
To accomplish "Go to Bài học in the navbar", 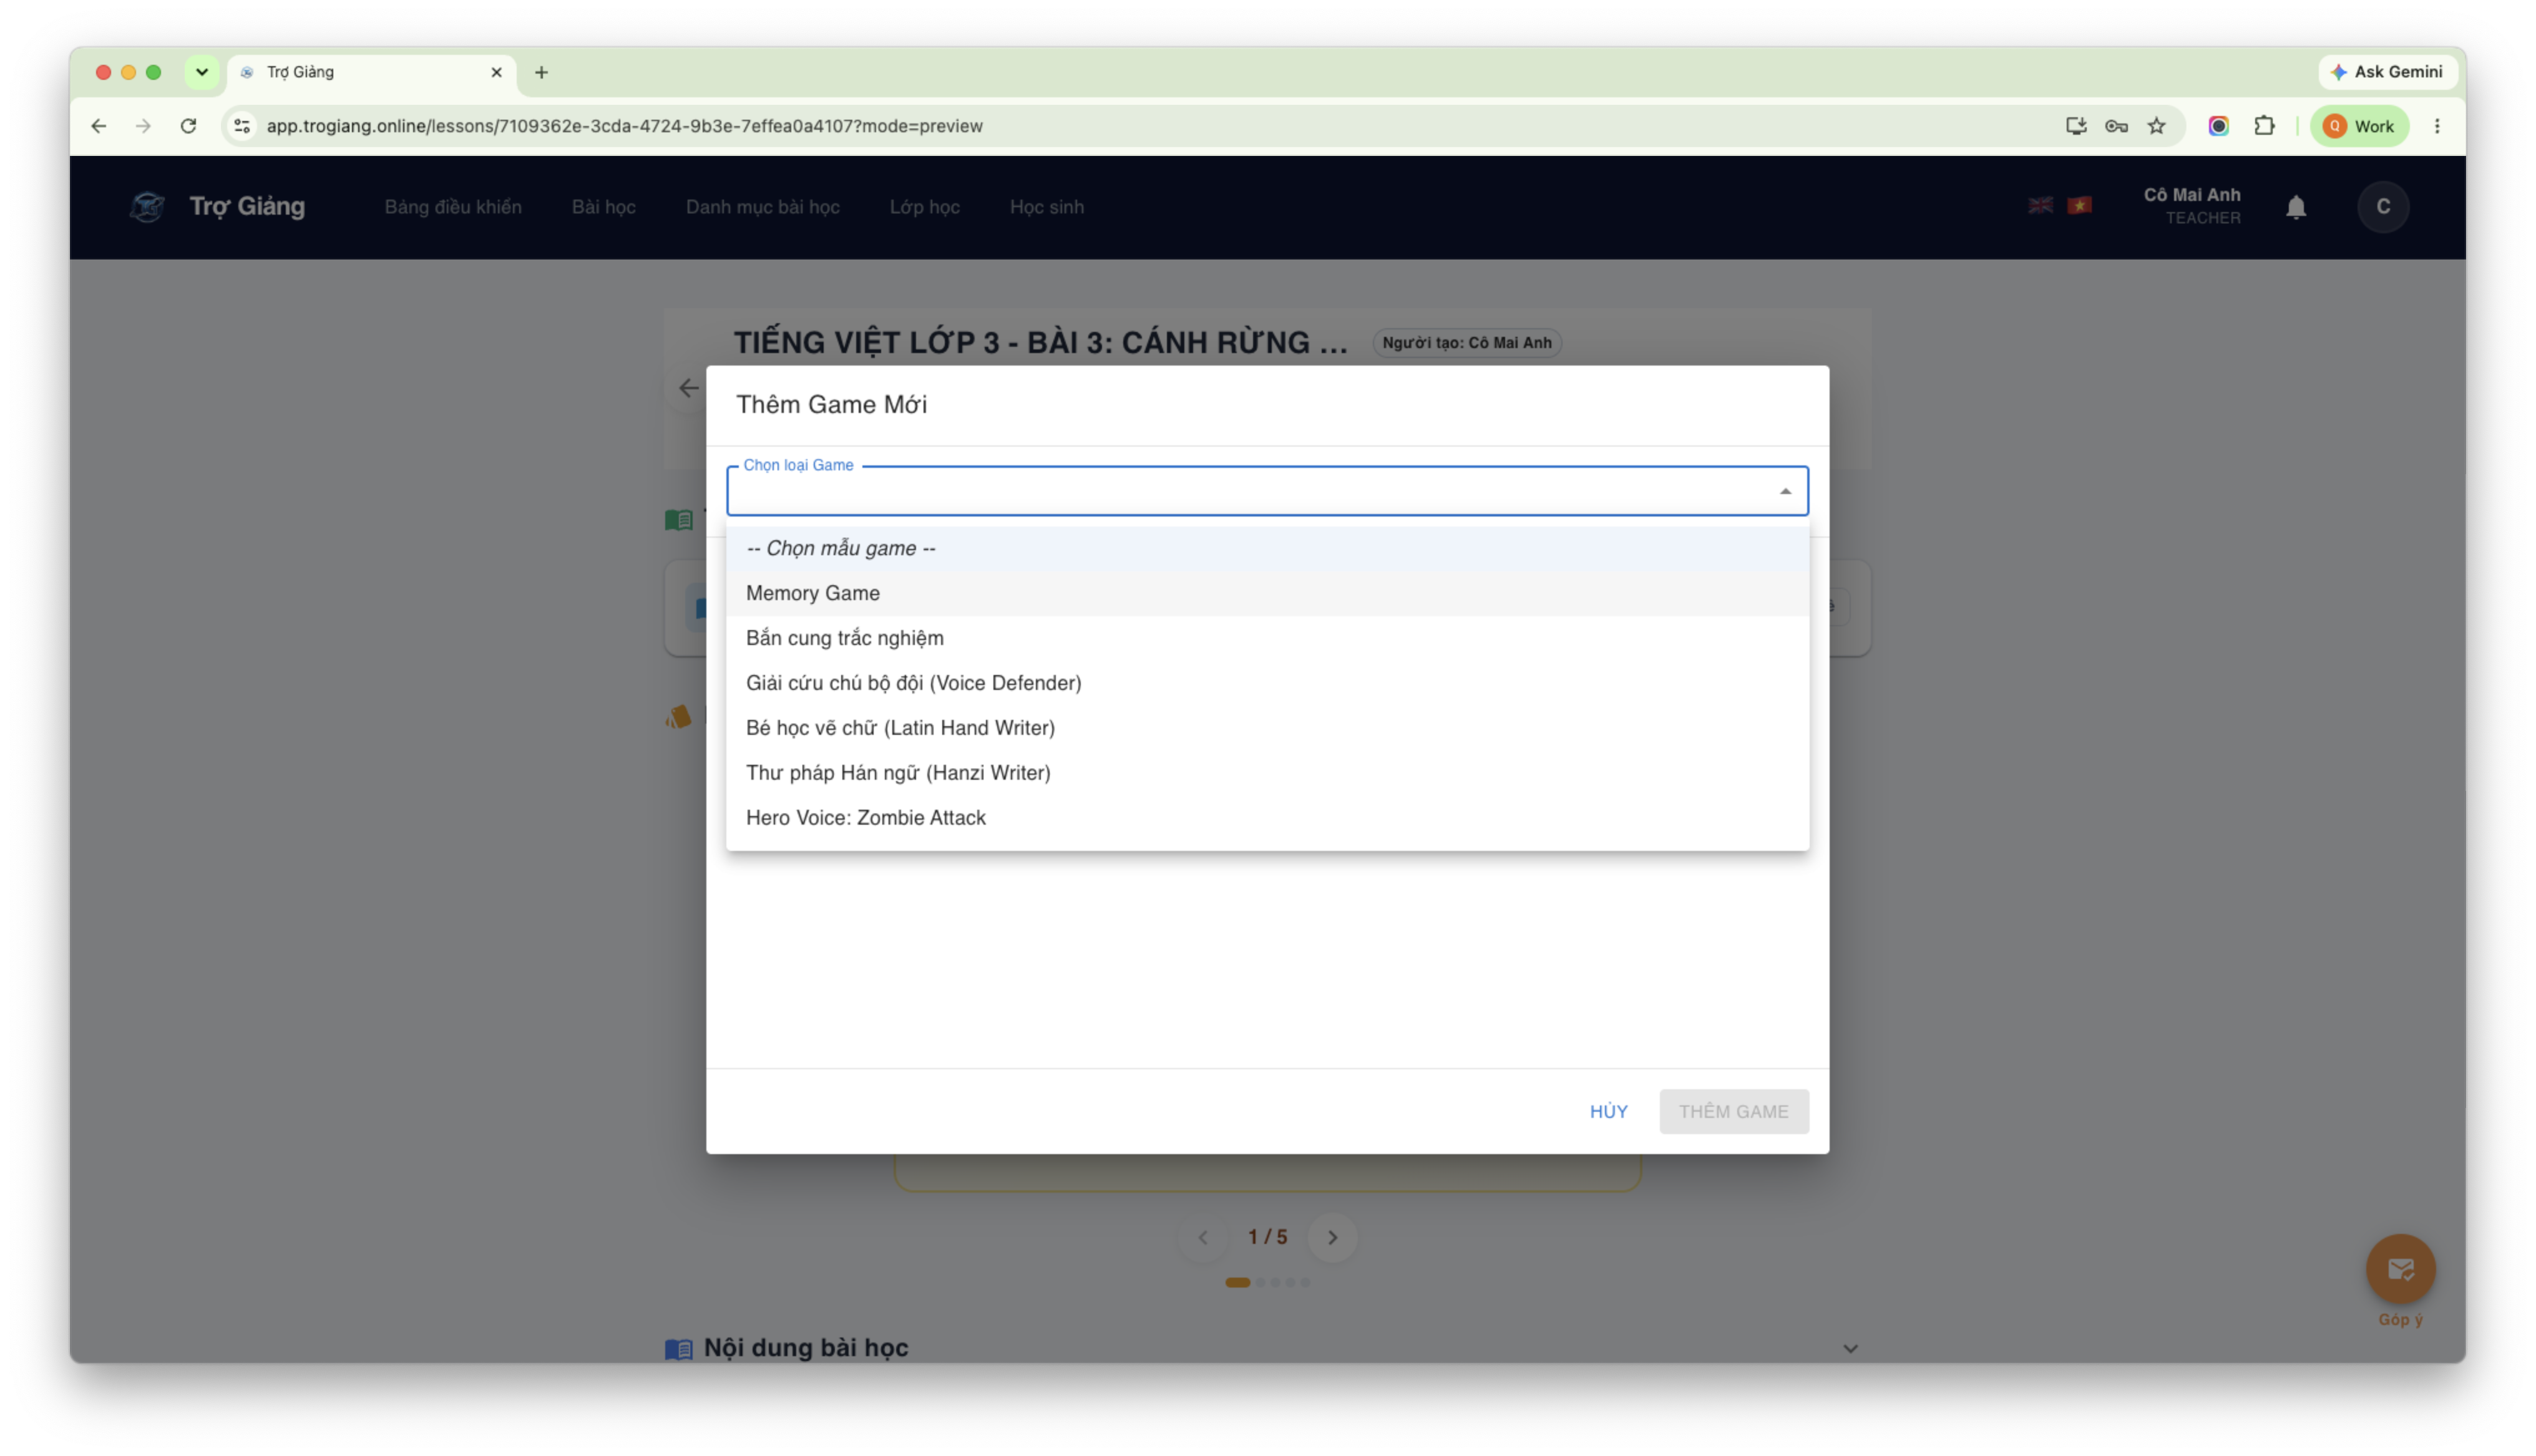I will (x=603, y=207).
